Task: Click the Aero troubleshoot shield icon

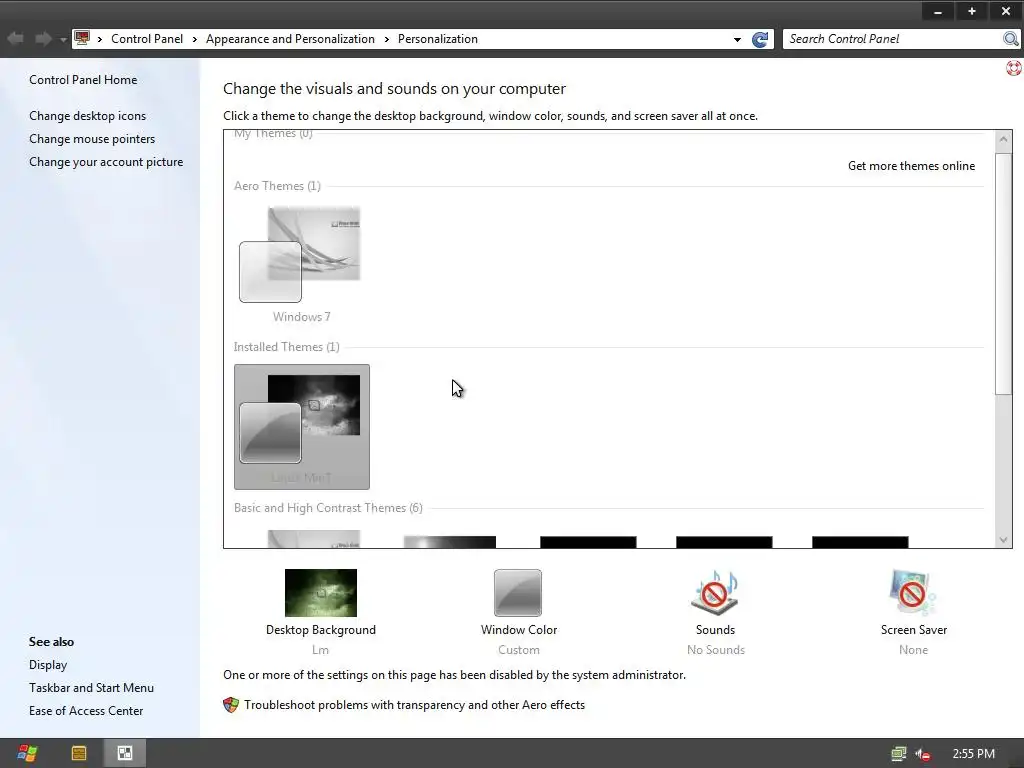Action: click(231, 705)
